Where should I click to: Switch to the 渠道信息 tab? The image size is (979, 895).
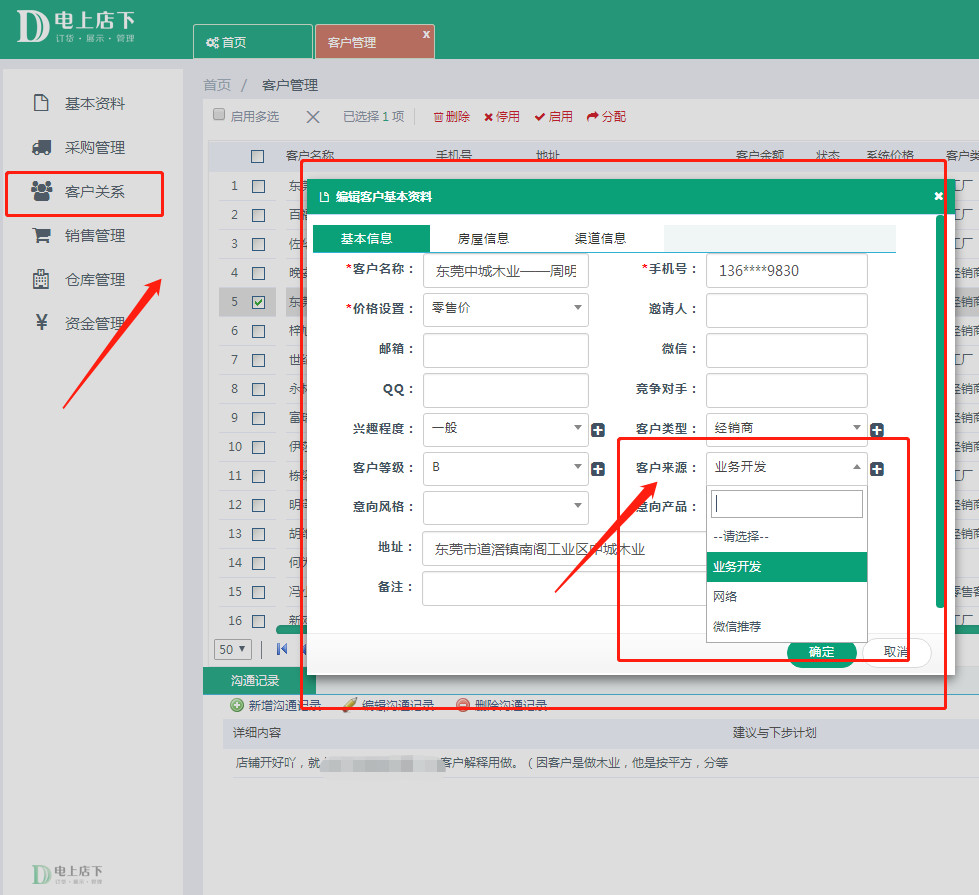point(600,238)
